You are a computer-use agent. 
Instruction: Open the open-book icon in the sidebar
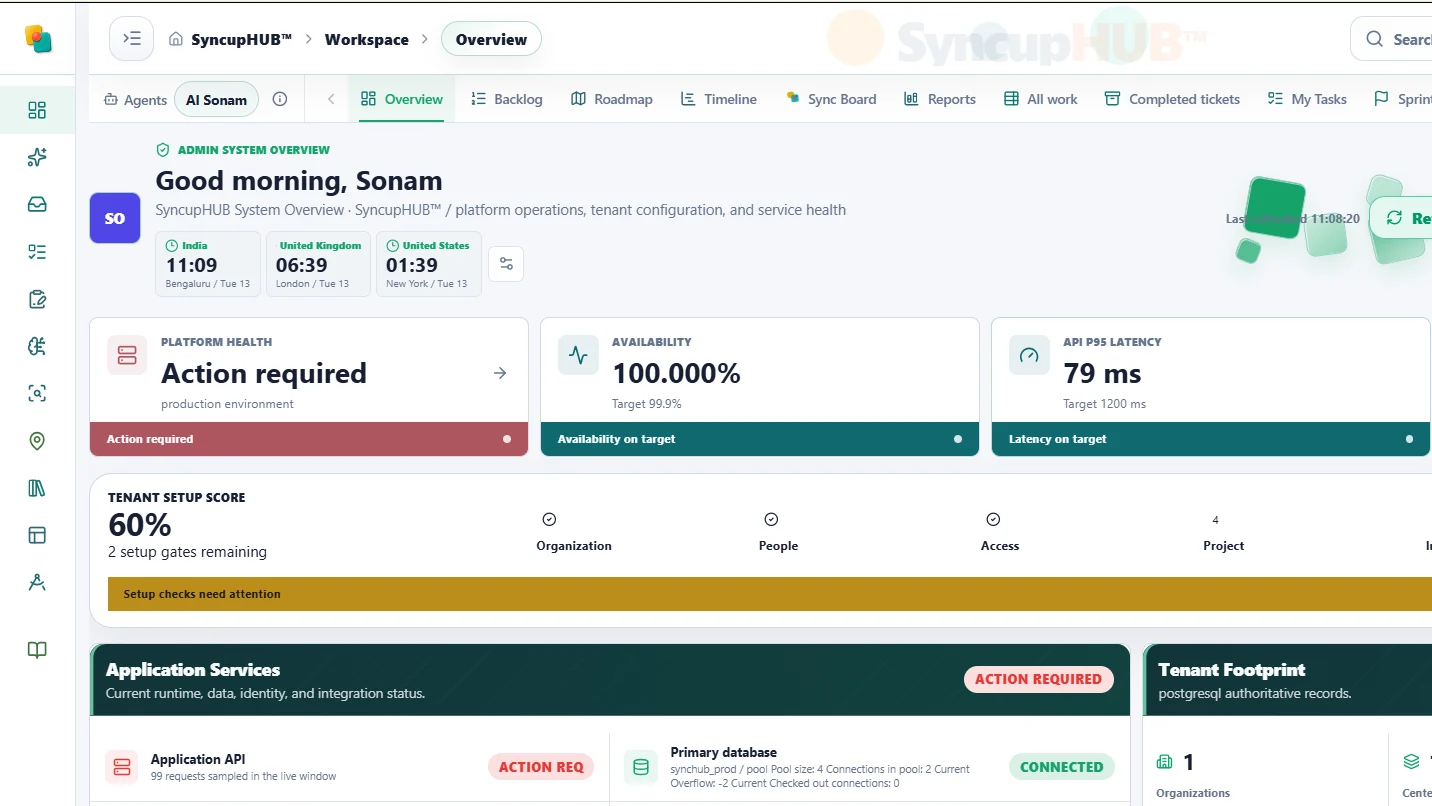(37, 650)
